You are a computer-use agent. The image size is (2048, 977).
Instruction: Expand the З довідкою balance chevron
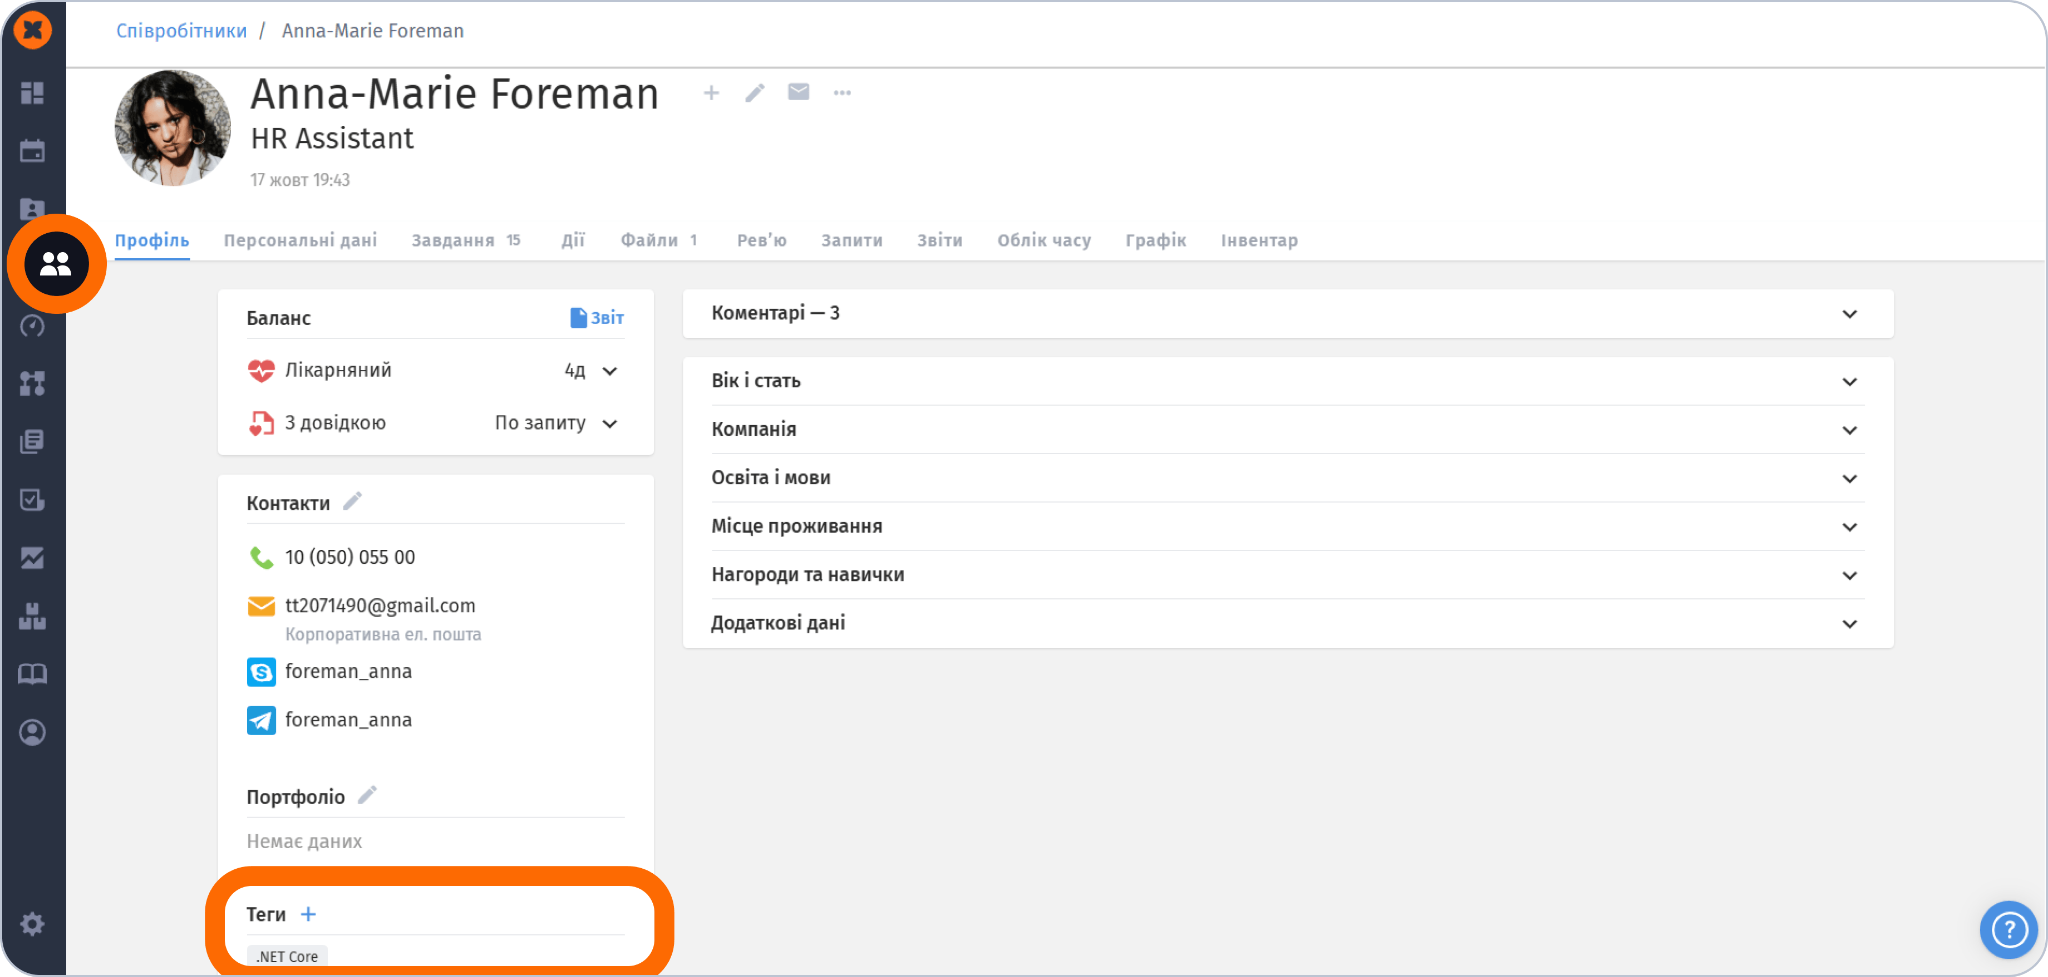tap(610, 424)
